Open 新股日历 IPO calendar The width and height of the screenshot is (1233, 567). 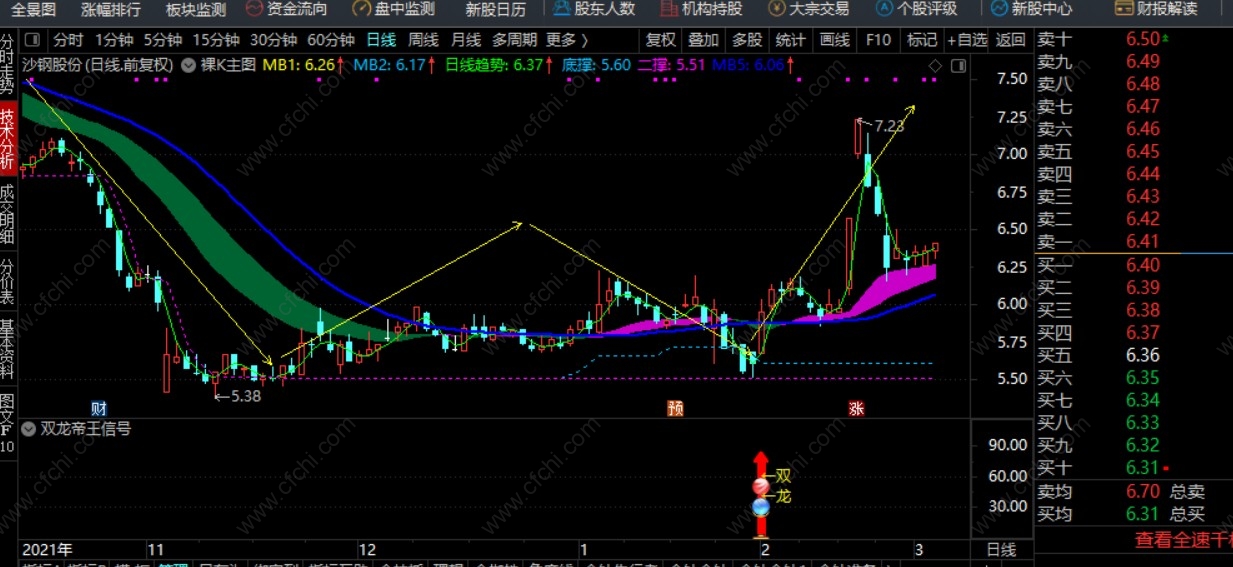496,9
